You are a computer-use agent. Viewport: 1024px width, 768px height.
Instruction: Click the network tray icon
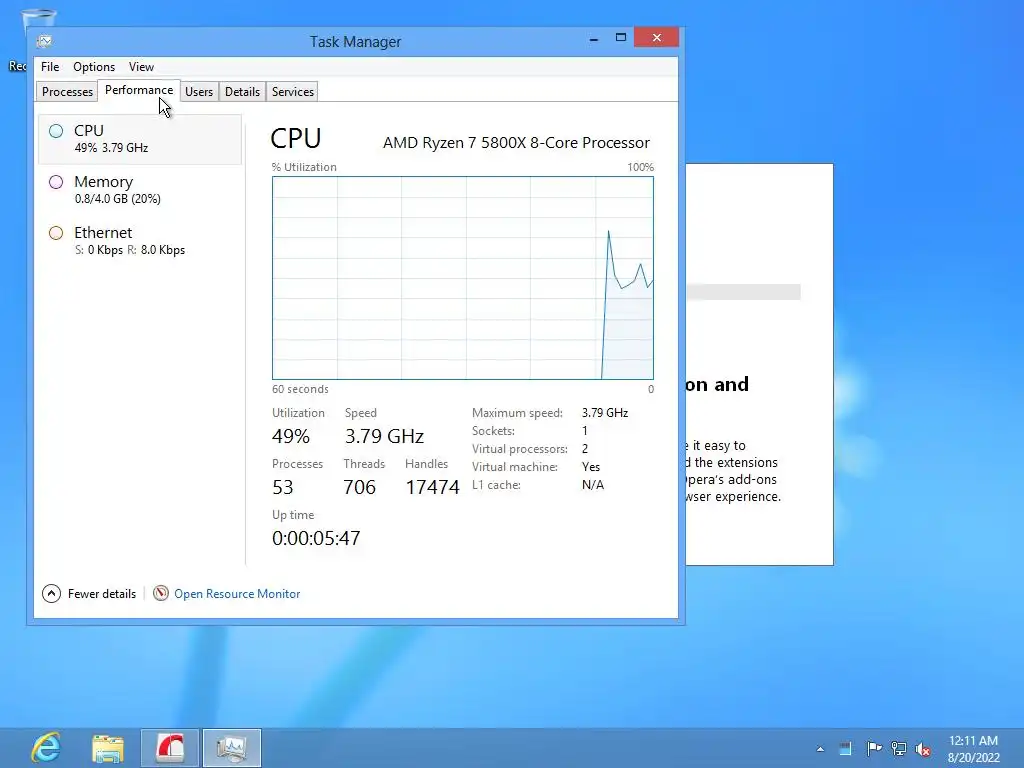click(x=899, y=748)
